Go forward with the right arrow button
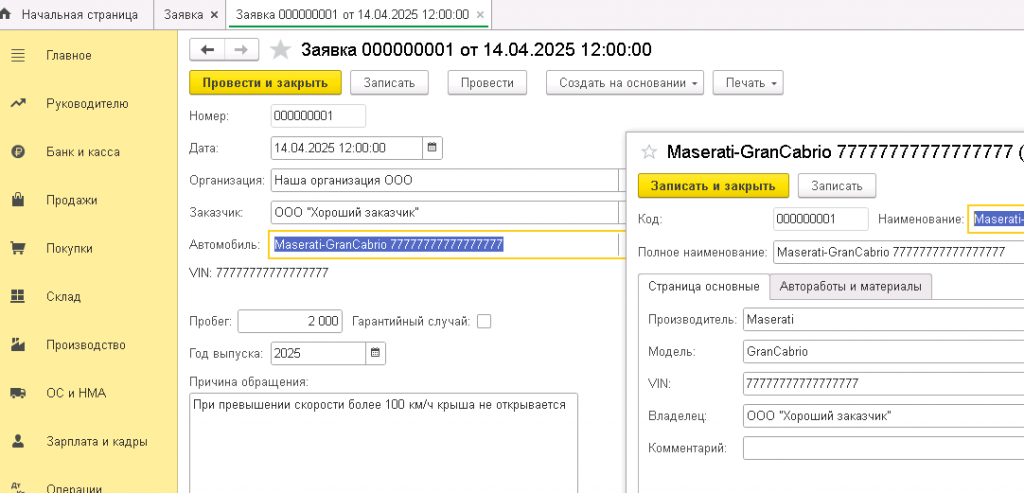Image resolution: width=1024 pixels, height=493 pixels. point(241,50)
